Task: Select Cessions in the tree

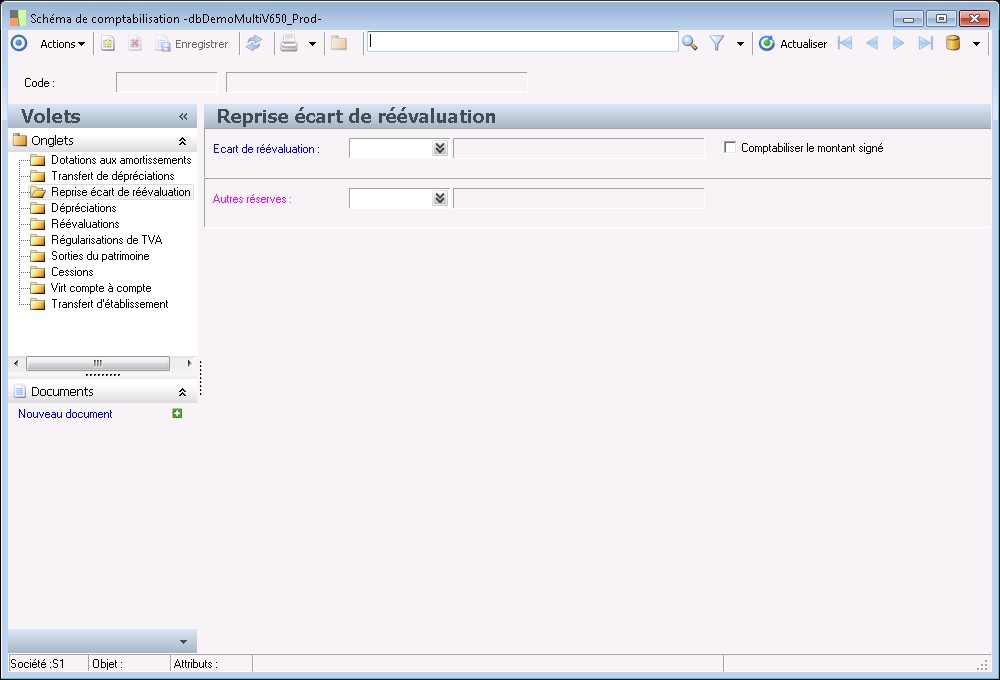Action: click(72, 272)
